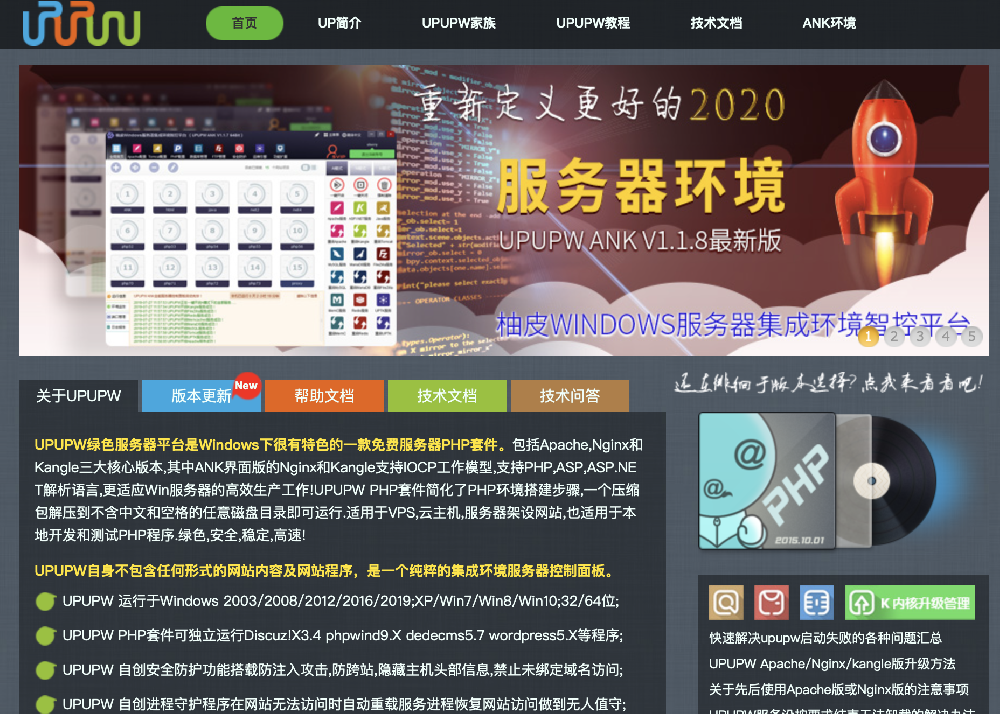Select banner slide indicator 1
This screenshot has height=714, width=1000.
(x=868, y=336)
